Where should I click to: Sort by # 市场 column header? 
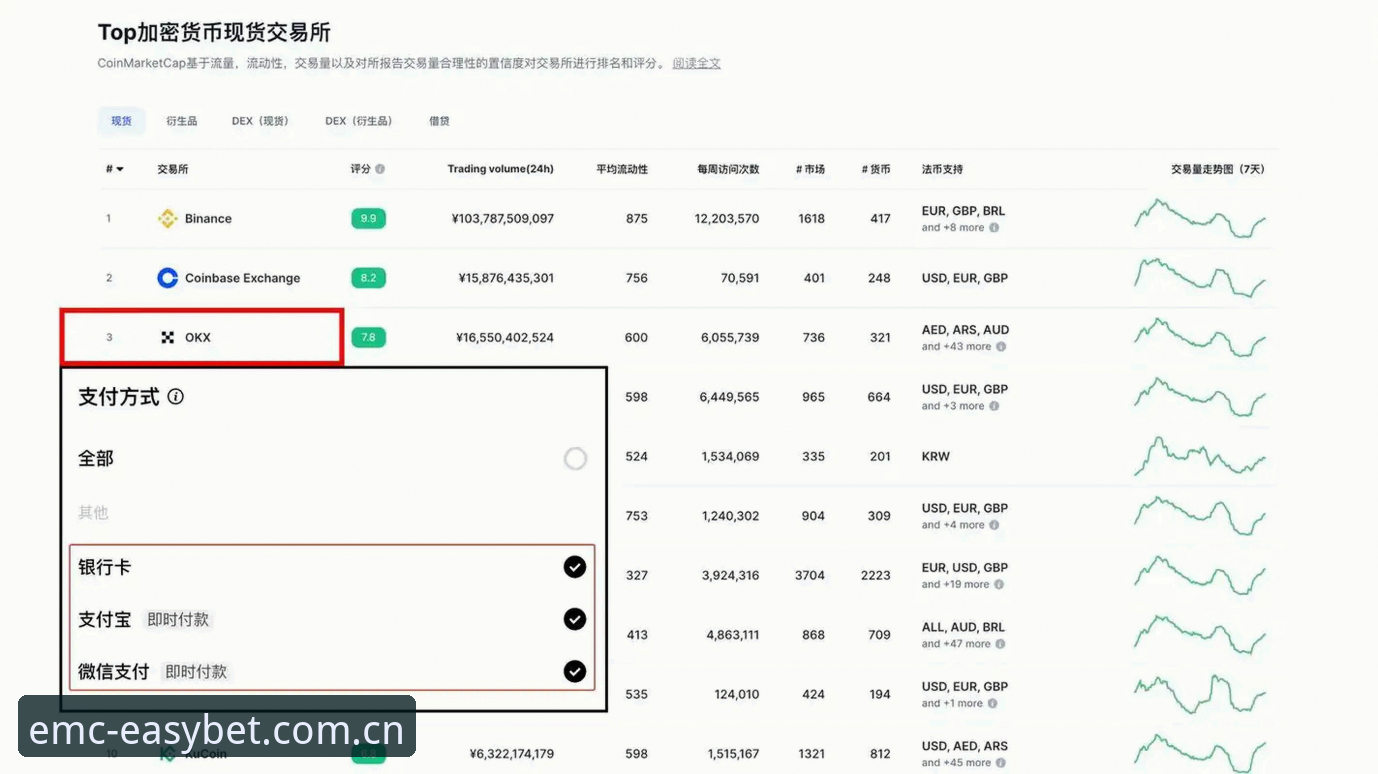pos(810,169)
